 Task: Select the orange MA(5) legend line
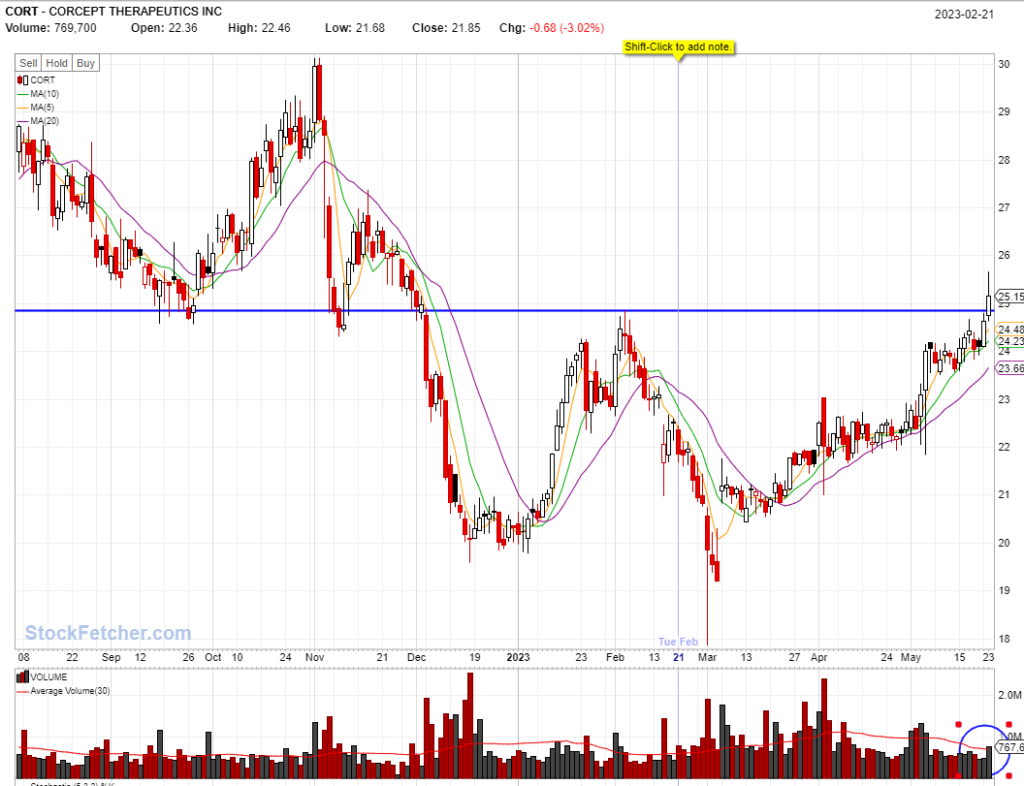pos(23,108)
